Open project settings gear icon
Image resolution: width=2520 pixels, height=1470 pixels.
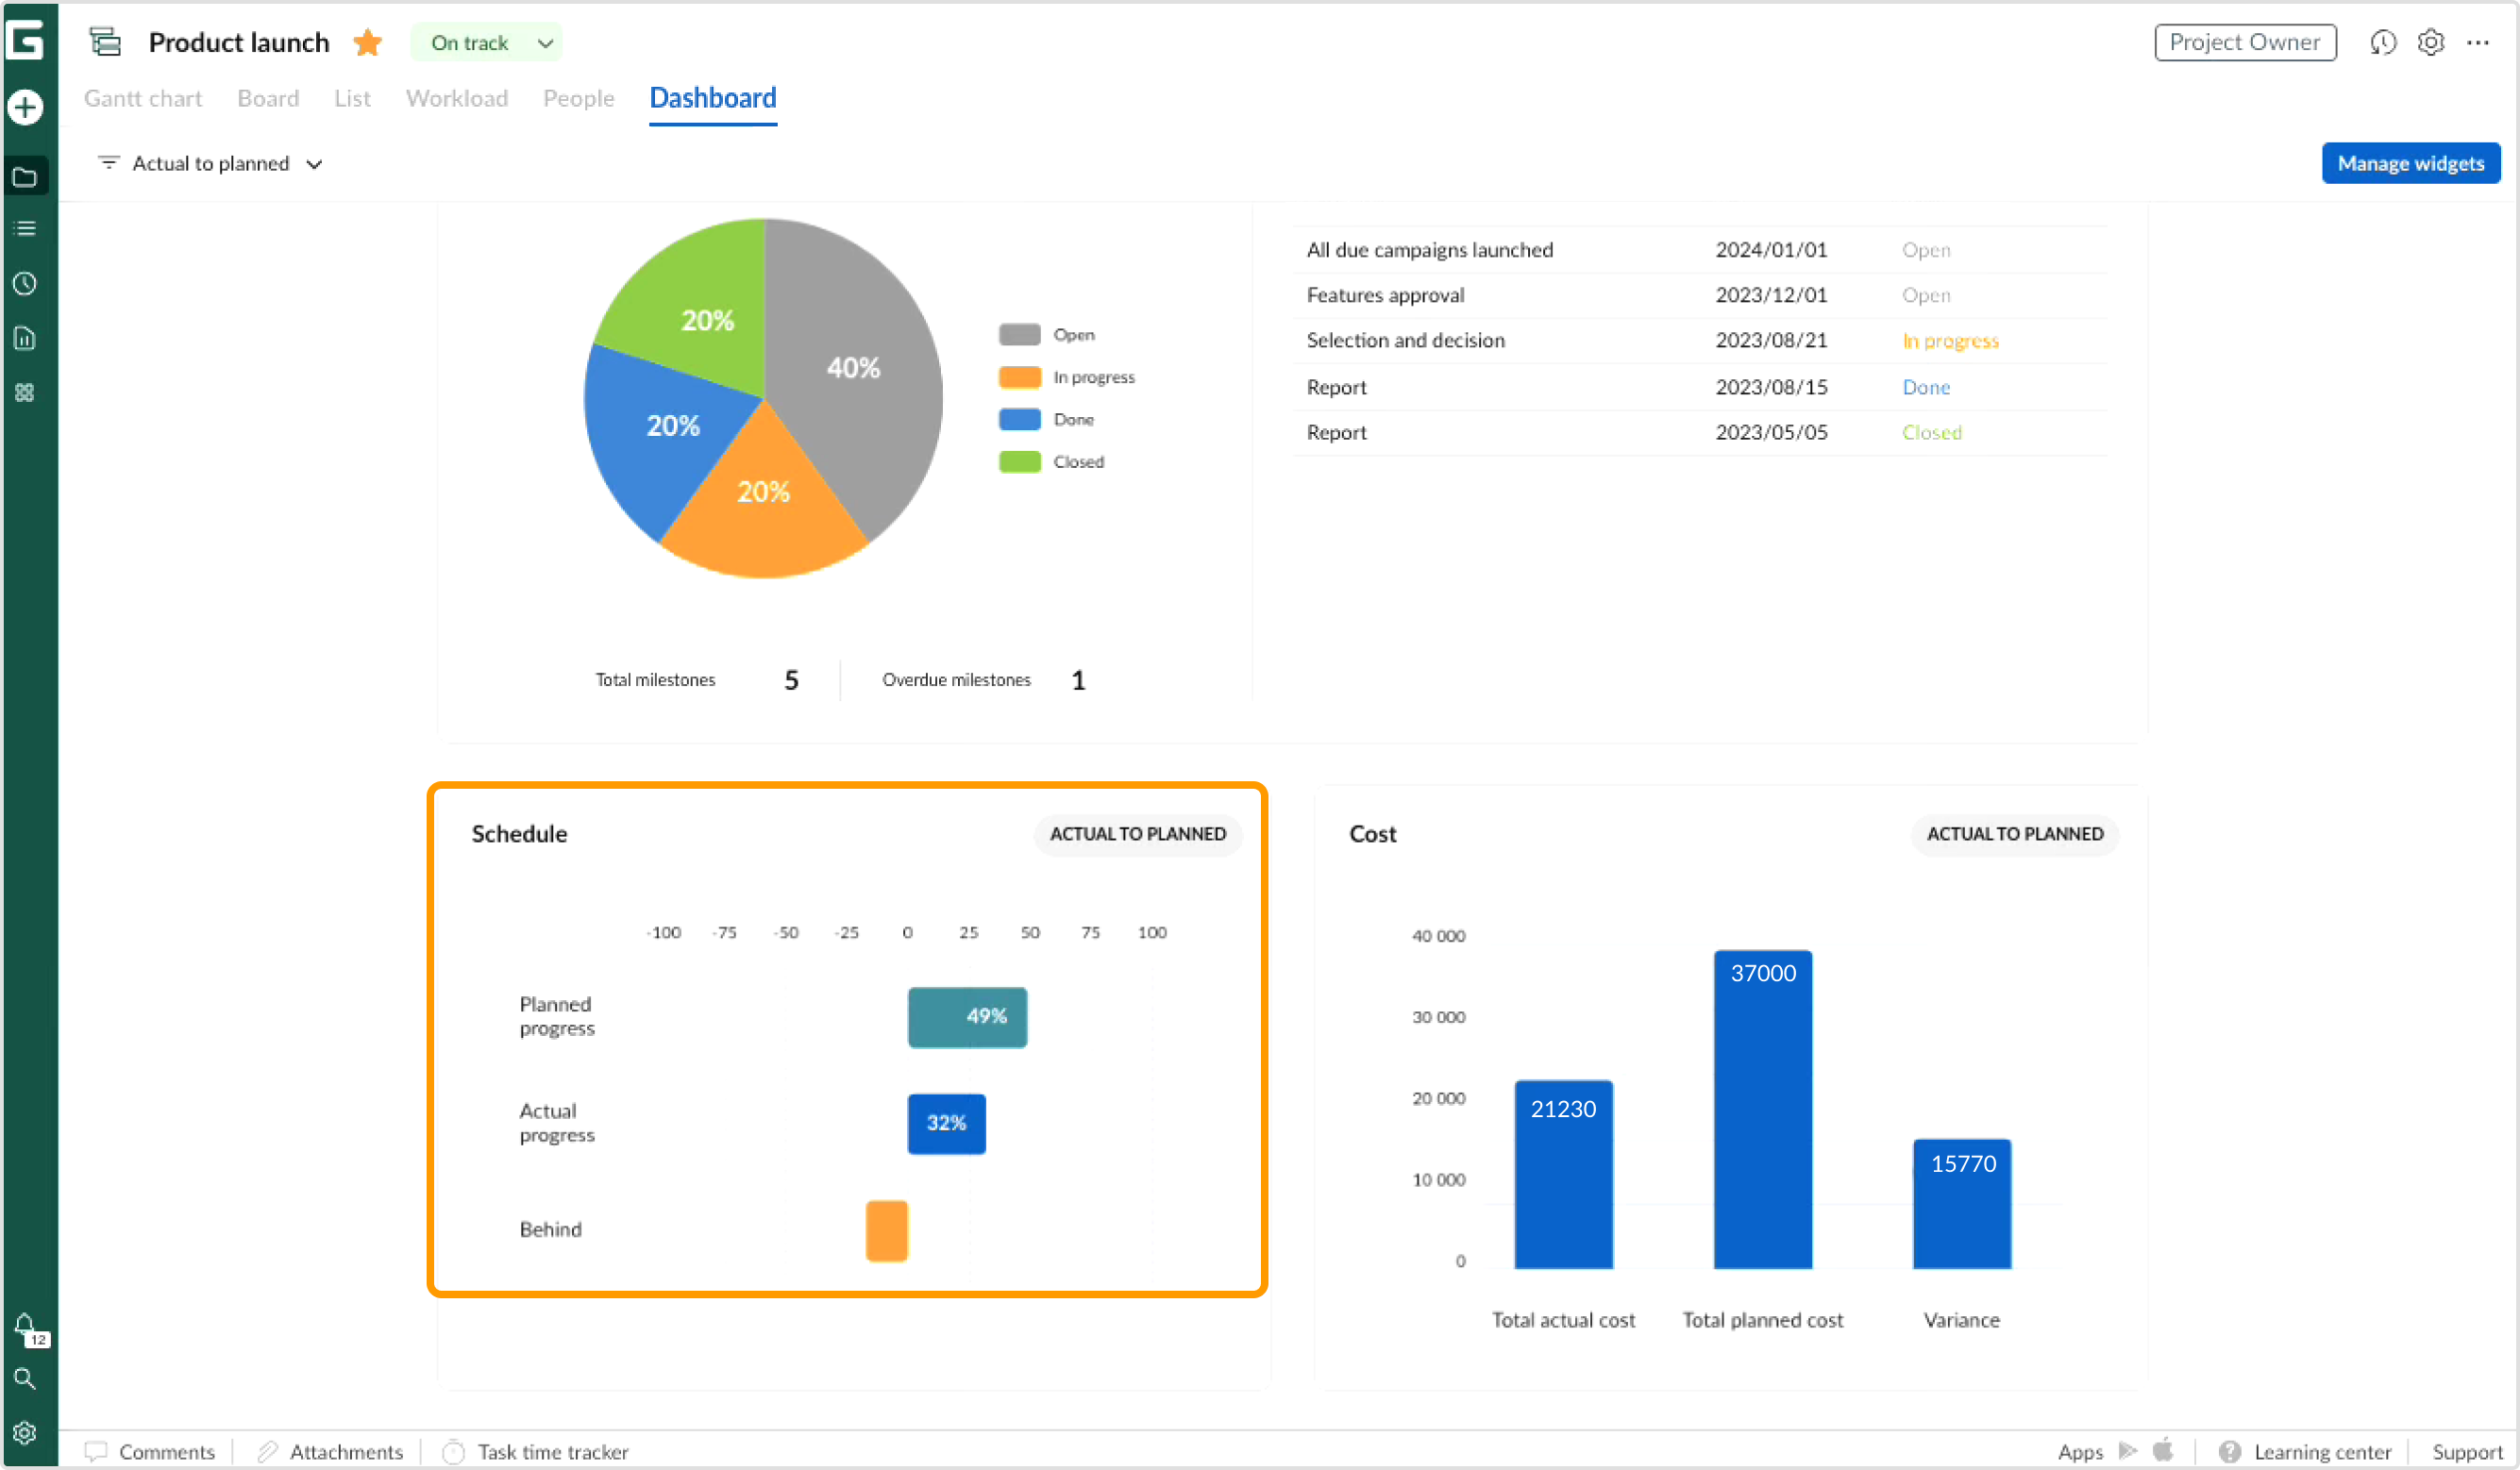tap(2430, 42)
